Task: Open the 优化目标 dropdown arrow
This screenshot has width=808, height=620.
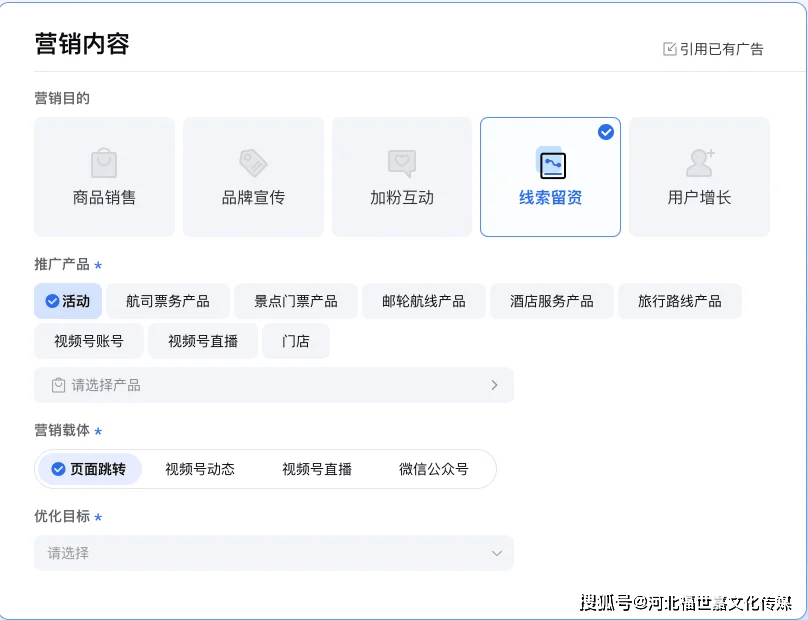Action: (496, 553)
